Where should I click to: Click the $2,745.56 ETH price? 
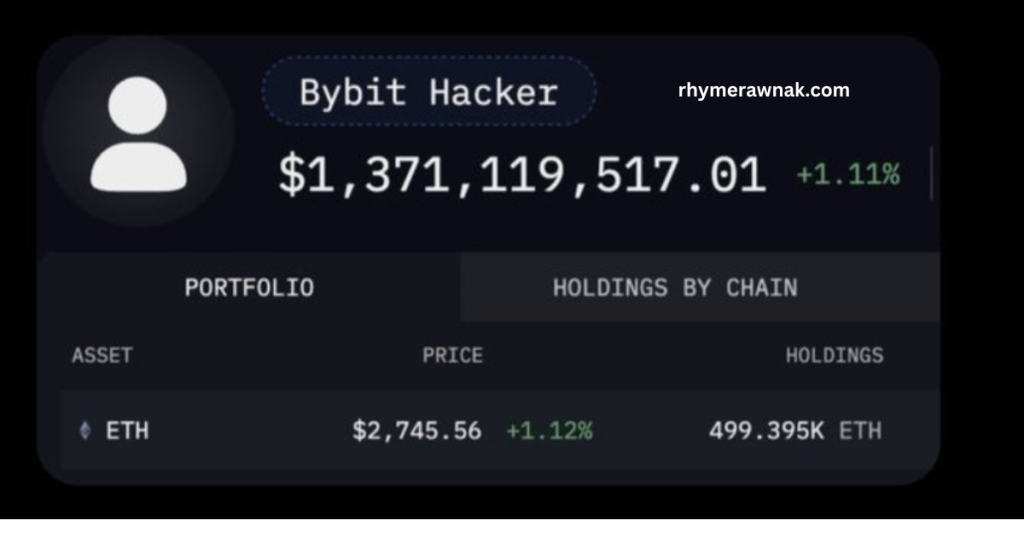(417, 430)
